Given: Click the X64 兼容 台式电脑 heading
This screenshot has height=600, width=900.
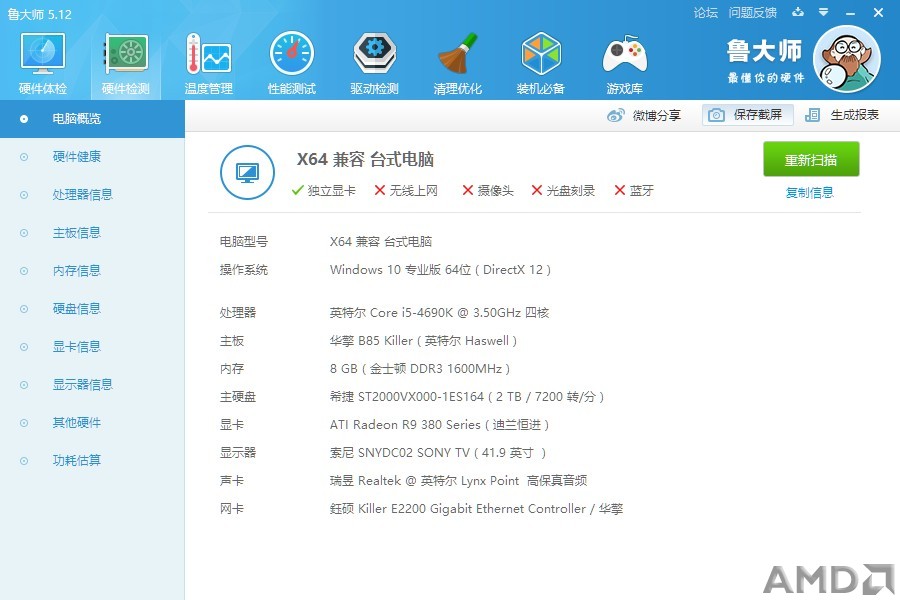Looking at the screenshot, I should pyautogui.click(x=365, y=159).
